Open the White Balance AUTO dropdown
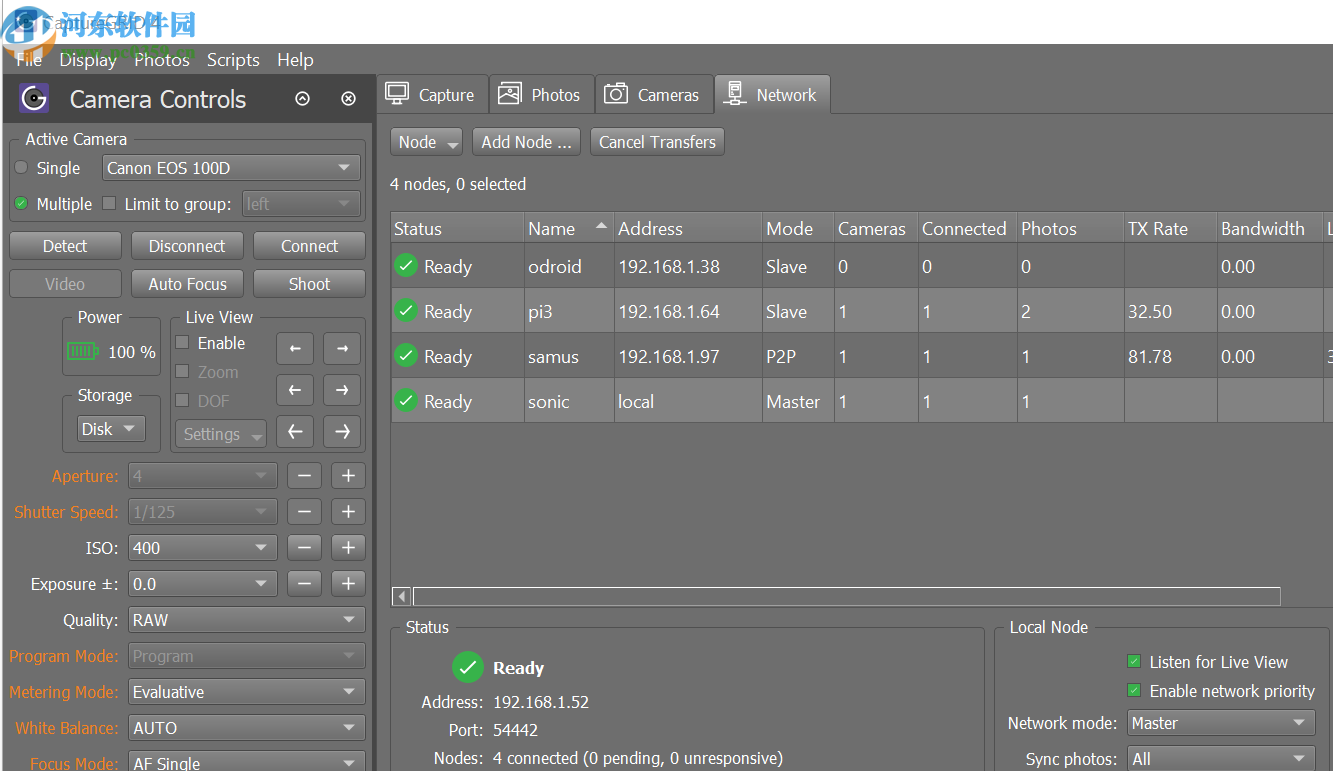Image resolution: width=1333 pixels, height=771 pixels. tap(247, 728)
